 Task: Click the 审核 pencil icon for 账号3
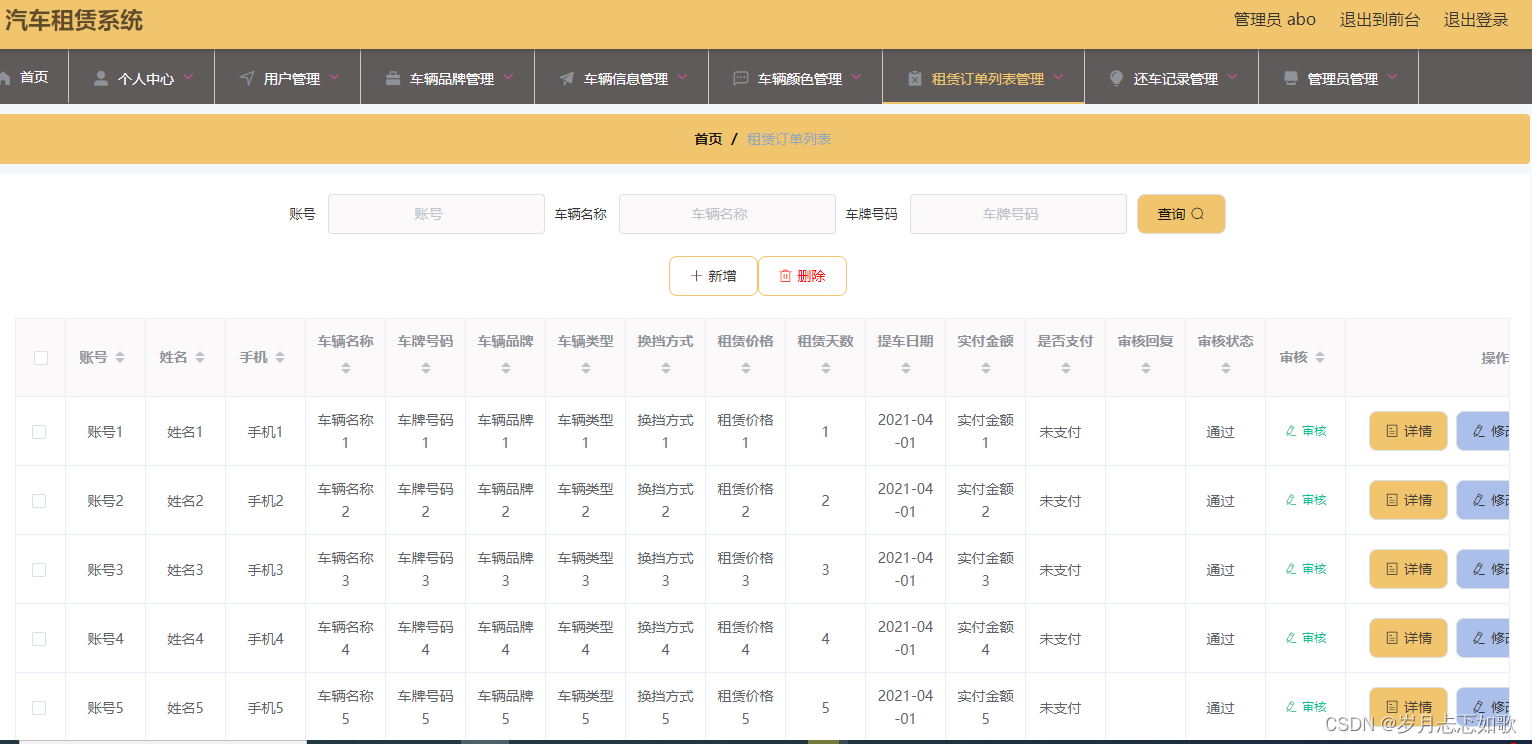tap(1291, 569)
